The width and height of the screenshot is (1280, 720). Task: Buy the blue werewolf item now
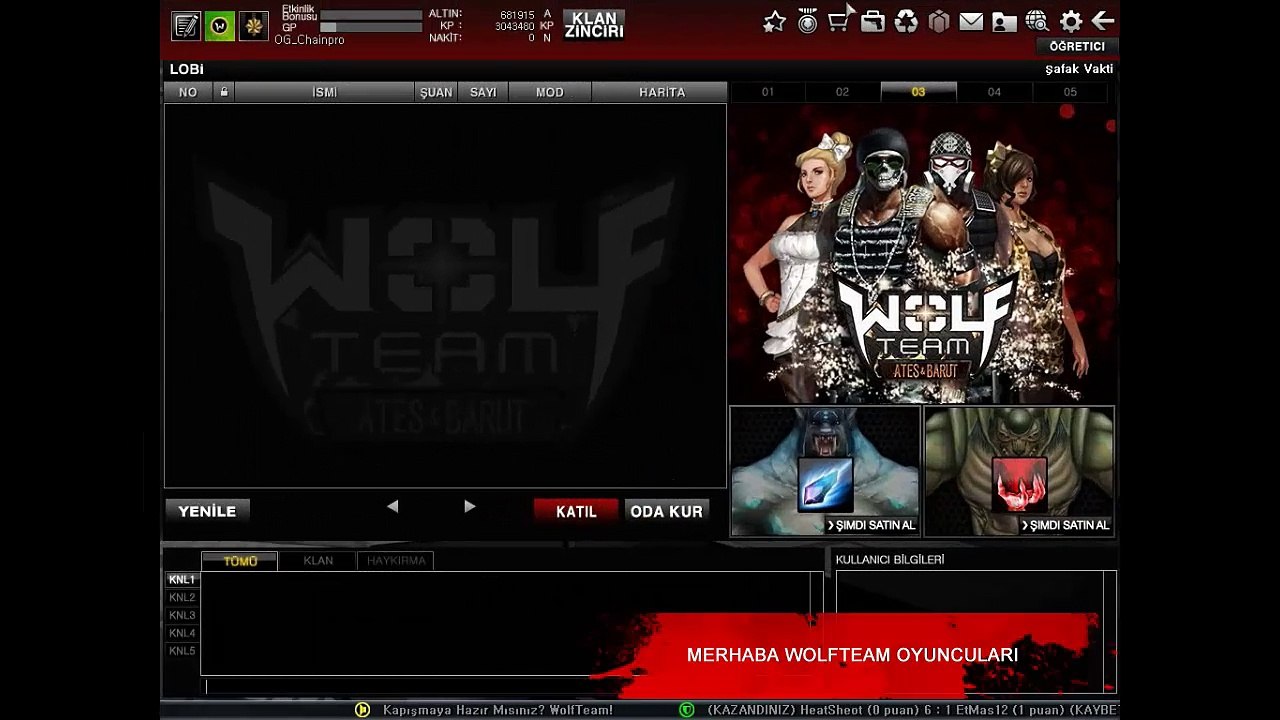871,526
